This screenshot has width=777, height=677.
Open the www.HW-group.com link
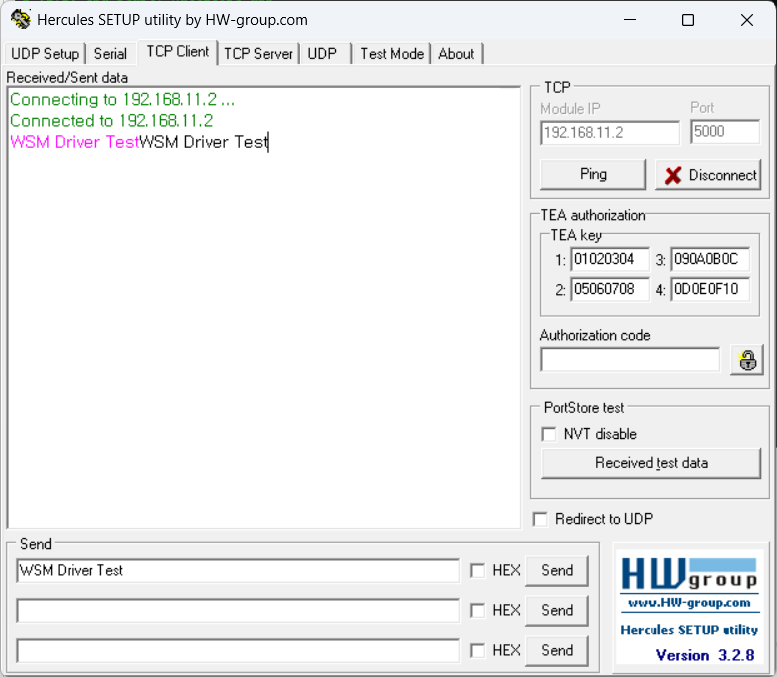[x=689, y=603]
